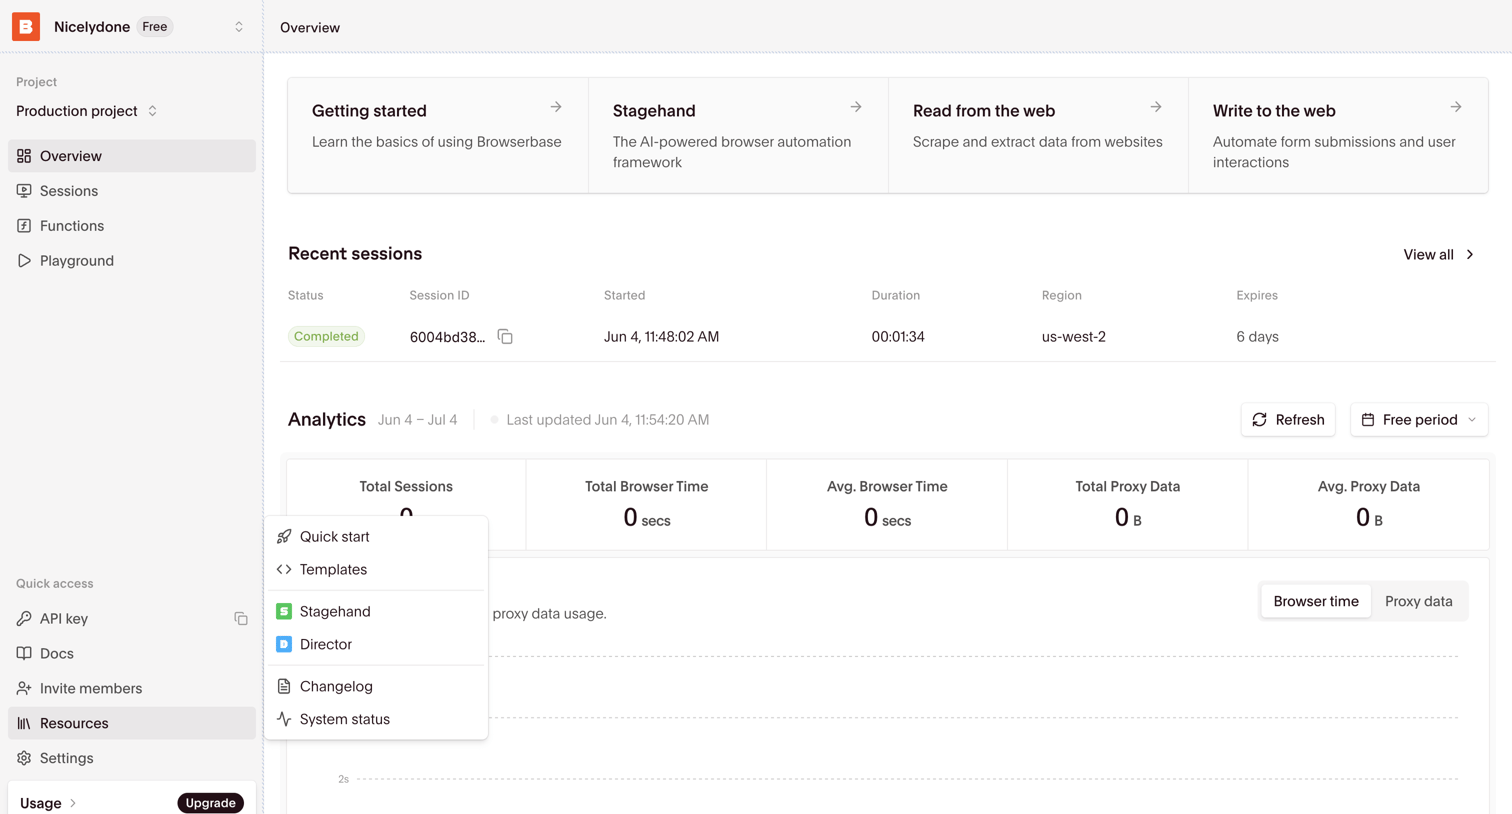Click the Completed status badge

pyautogui.click(x=326, y=337)
